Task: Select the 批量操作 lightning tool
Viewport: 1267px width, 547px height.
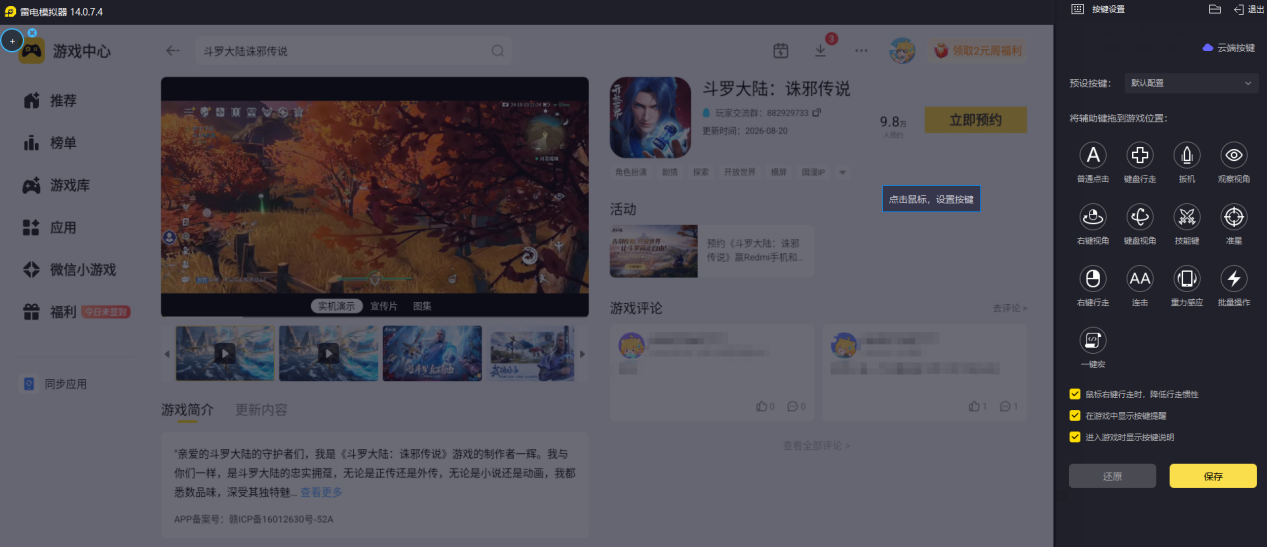Action: [1234, 278]
